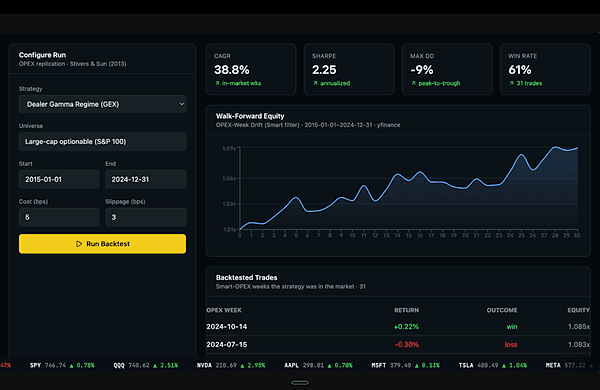Click the TSLA up-triangle ticker icon
600x390 pixels.
point(504,366)
